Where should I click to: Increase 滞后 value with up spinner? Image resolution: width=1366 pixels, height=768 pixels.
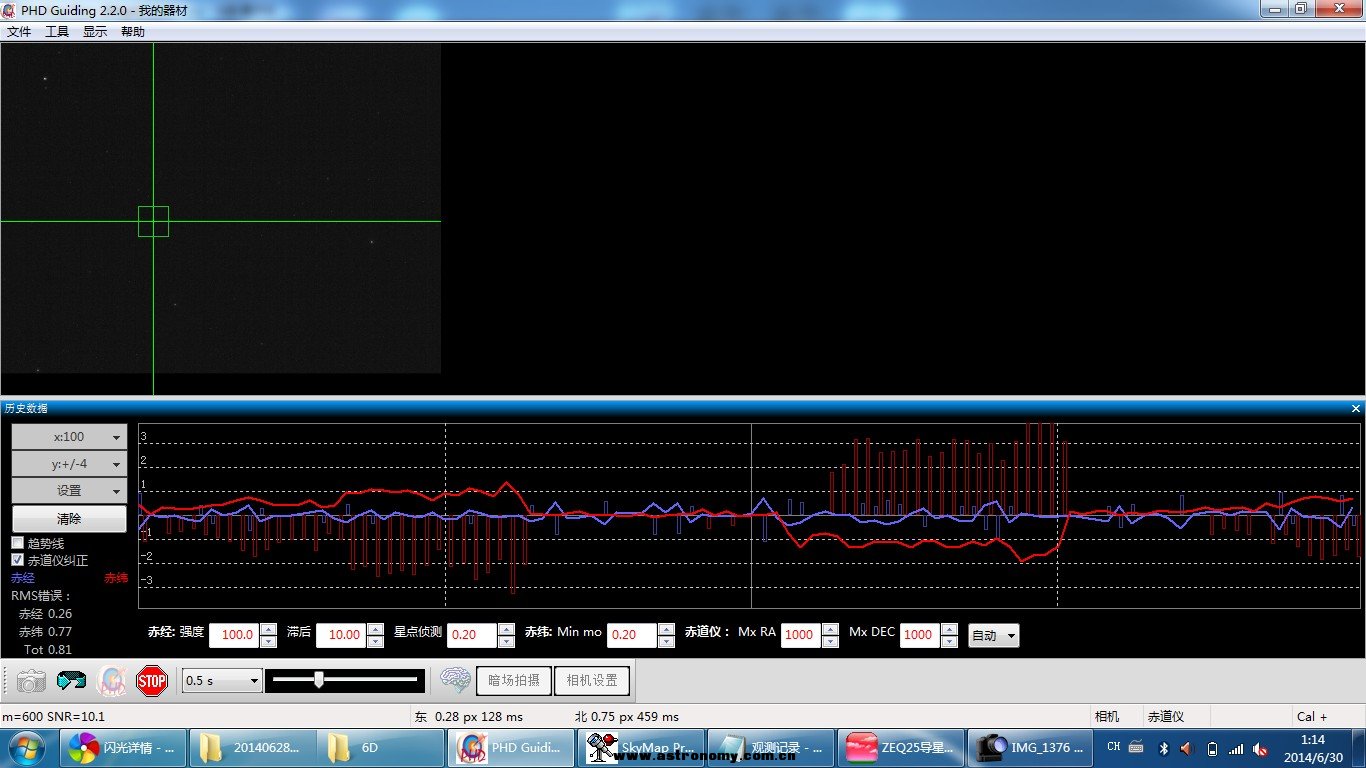coord(375,629)
